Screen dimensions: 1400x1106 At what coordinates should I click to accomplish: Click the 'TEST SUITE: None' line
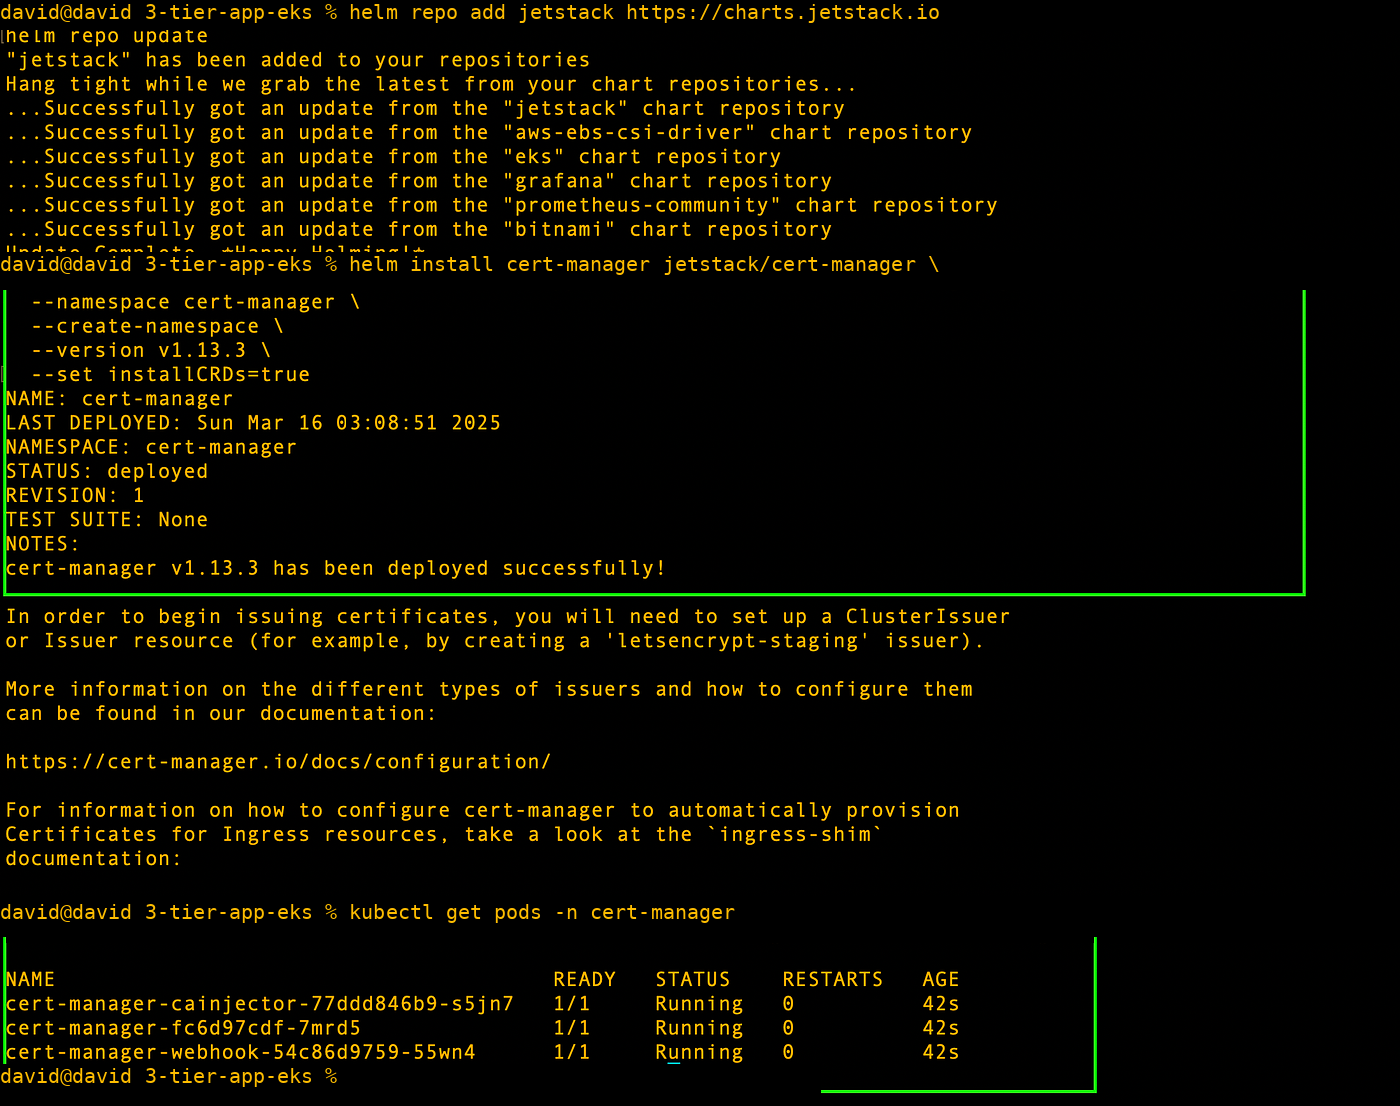pos(107,519)
